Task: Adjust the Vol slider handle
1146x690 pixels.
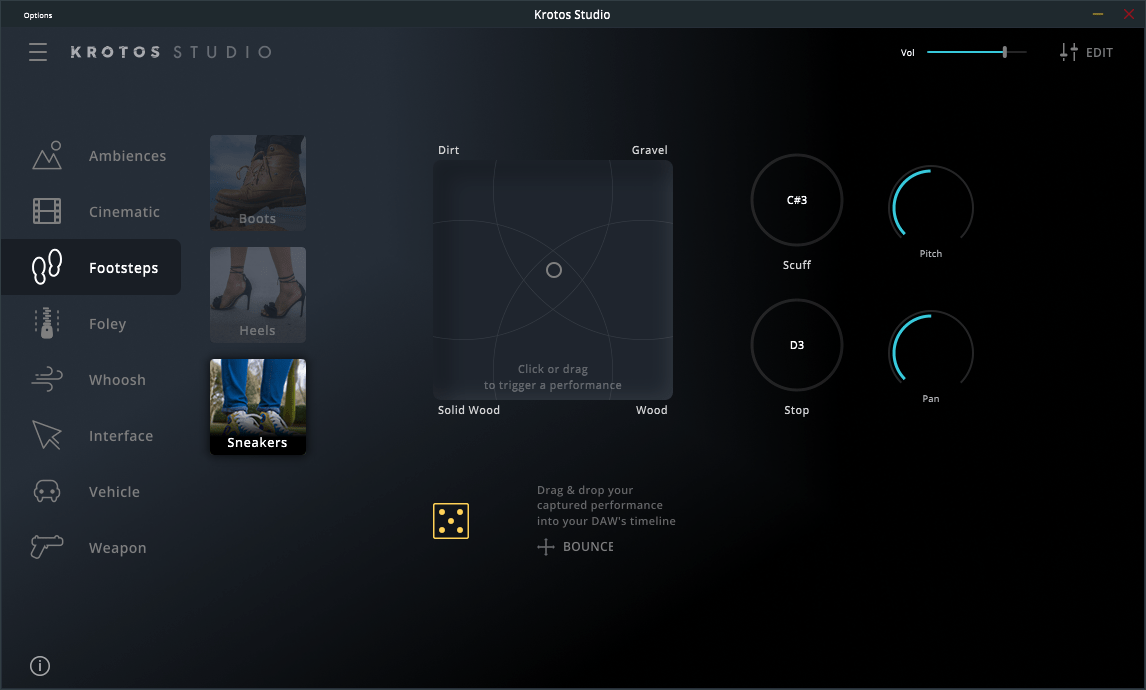Action: pyautogui.click(x=1005, y=51)
